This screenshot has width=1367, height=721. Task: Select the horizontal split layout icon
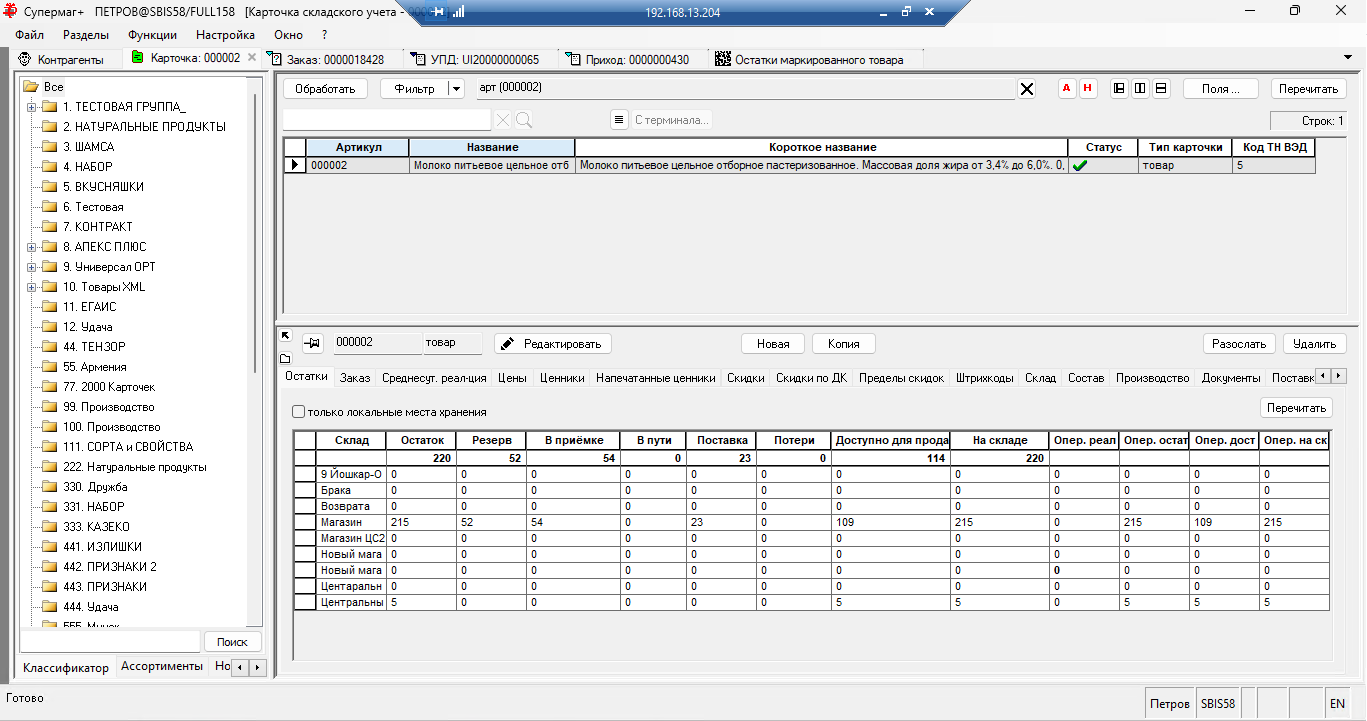(x=1161, y=88)
